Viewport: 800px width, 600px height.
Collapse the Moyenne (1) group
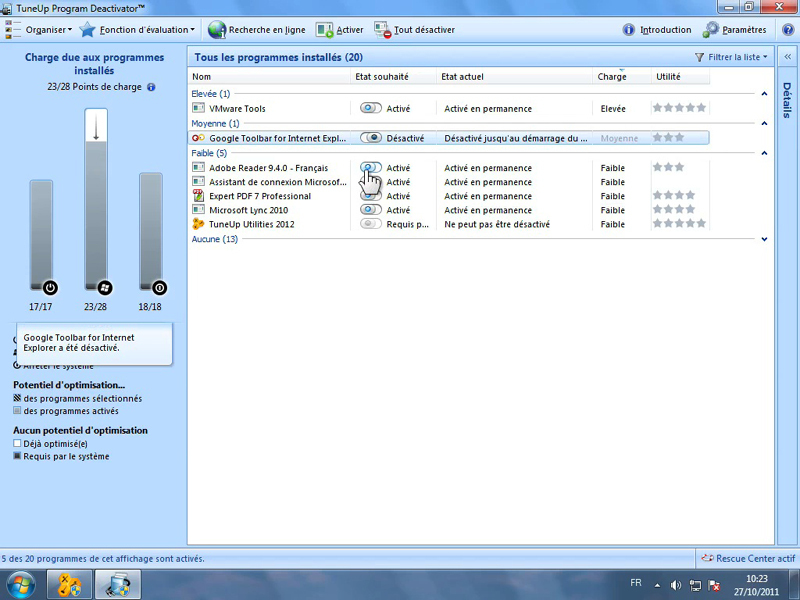tap(764, 123)
